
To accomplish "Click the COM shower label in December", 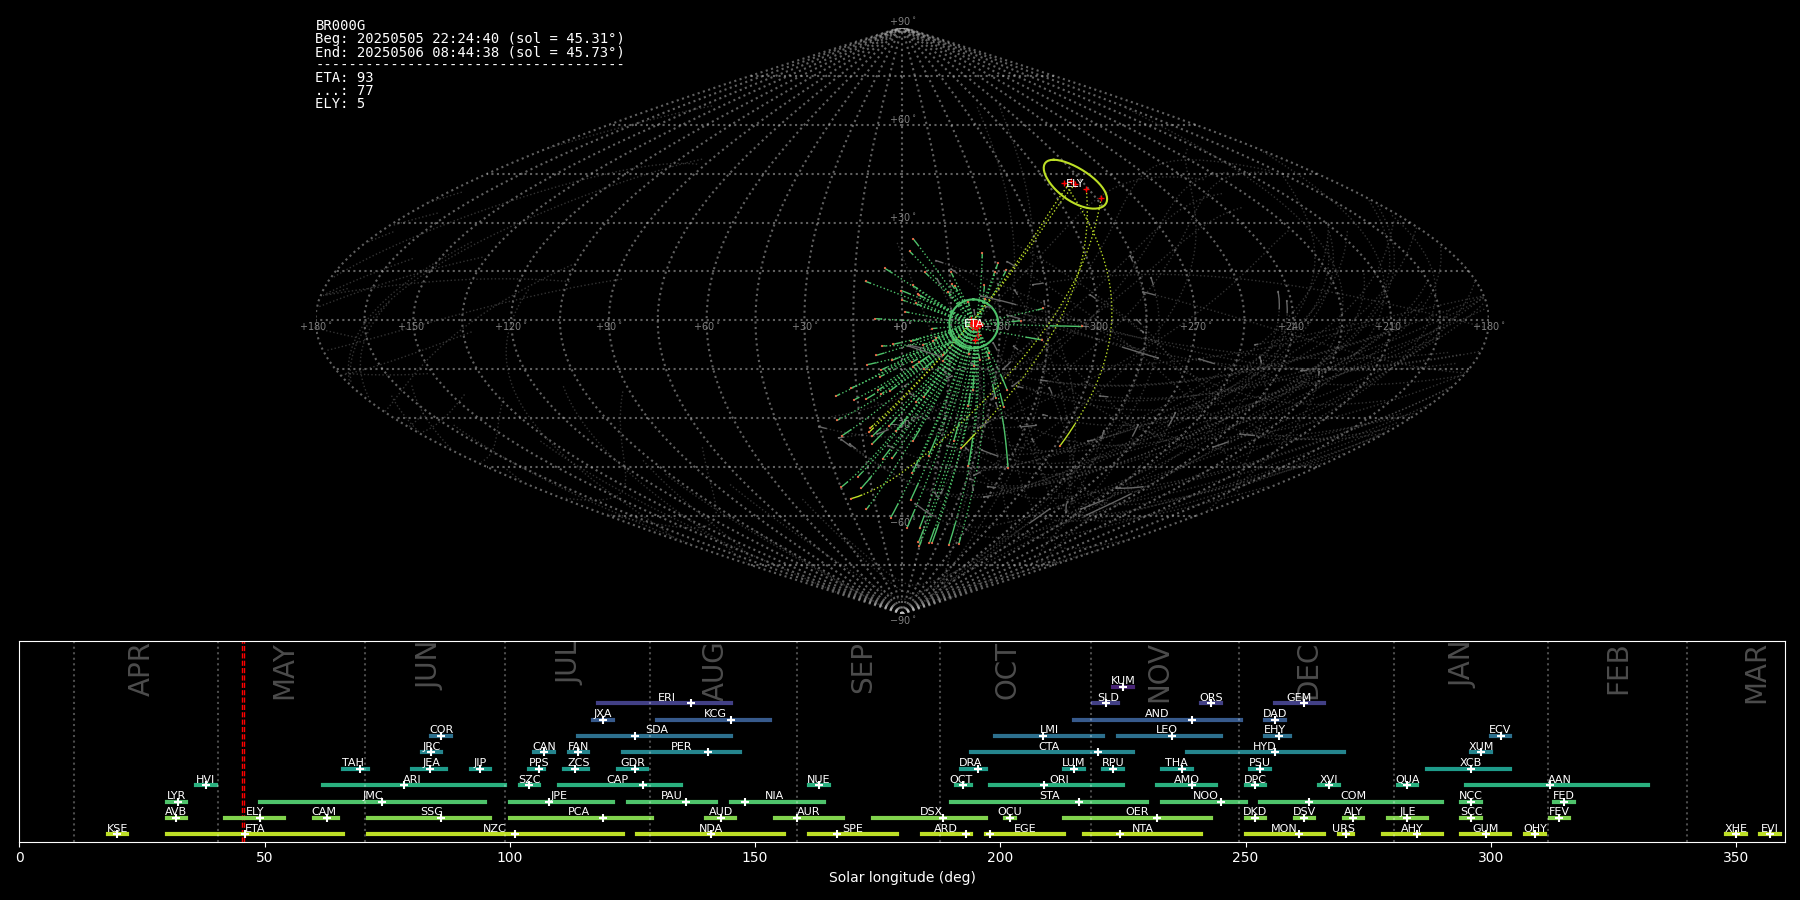I will (1353, 796).
